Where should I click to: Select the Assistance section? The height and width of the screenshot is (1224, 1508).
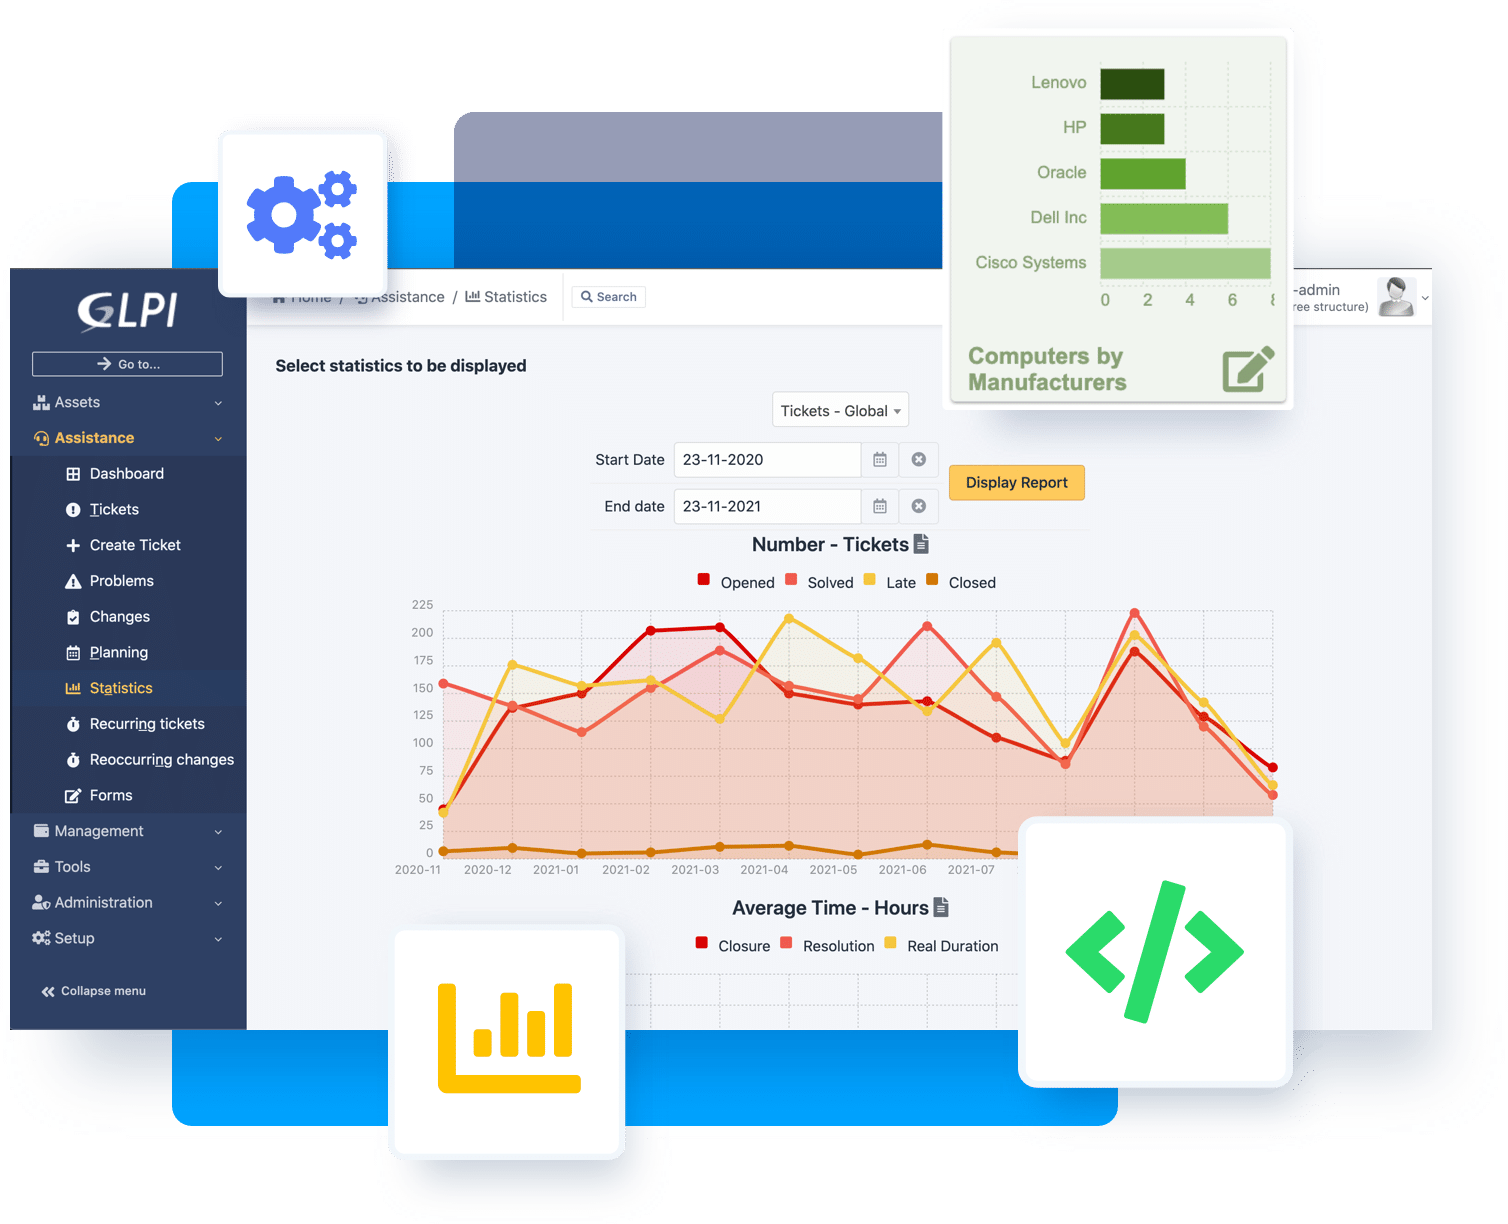(x=94, y=438)
